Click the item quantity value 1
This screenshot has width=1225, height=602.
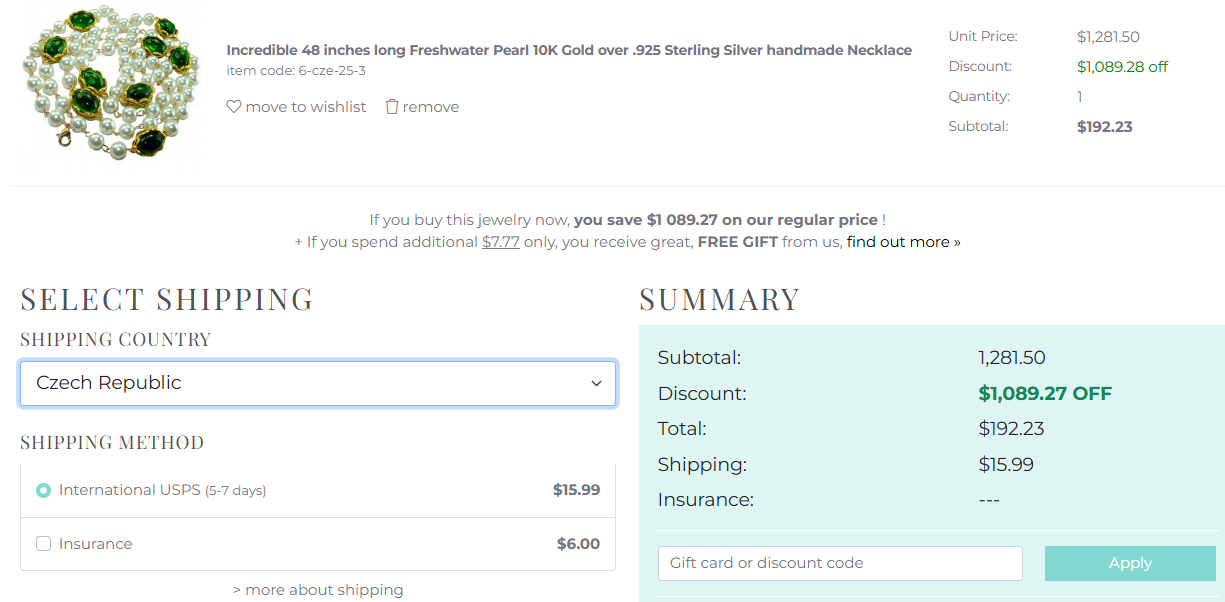coord(1080,97)
